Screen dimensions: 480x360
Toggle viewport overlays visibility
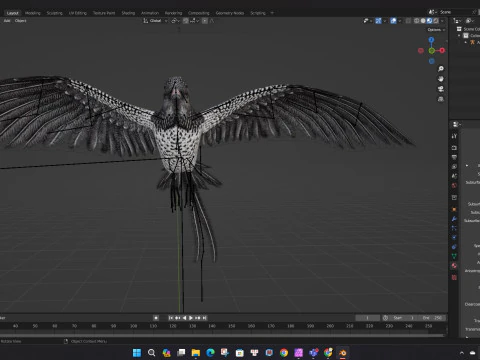click(393, 21)
